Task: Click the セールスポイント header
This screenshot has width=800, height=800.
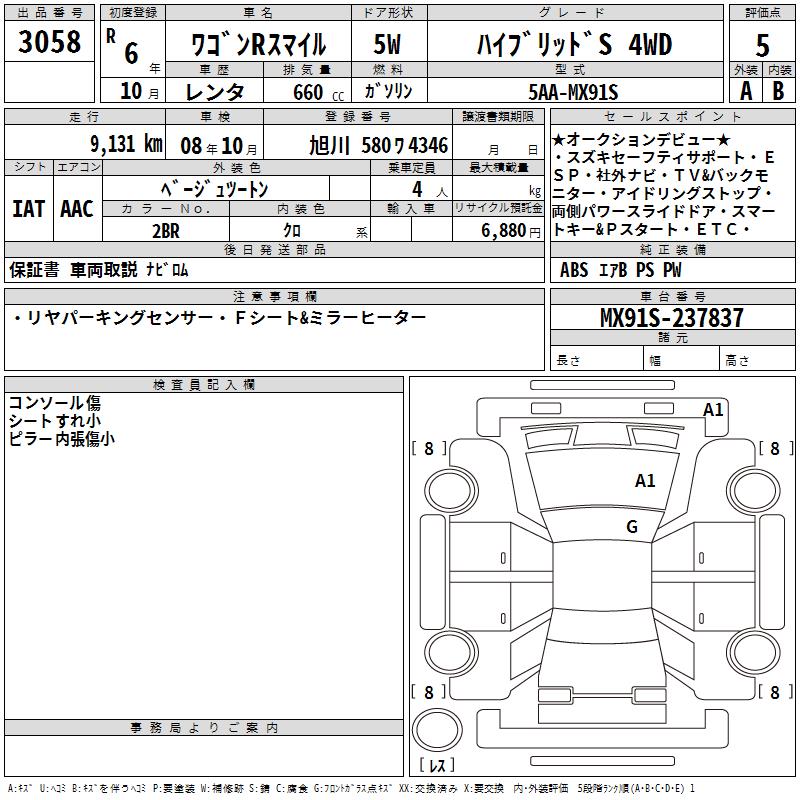Action: click(x=672, y=117)
